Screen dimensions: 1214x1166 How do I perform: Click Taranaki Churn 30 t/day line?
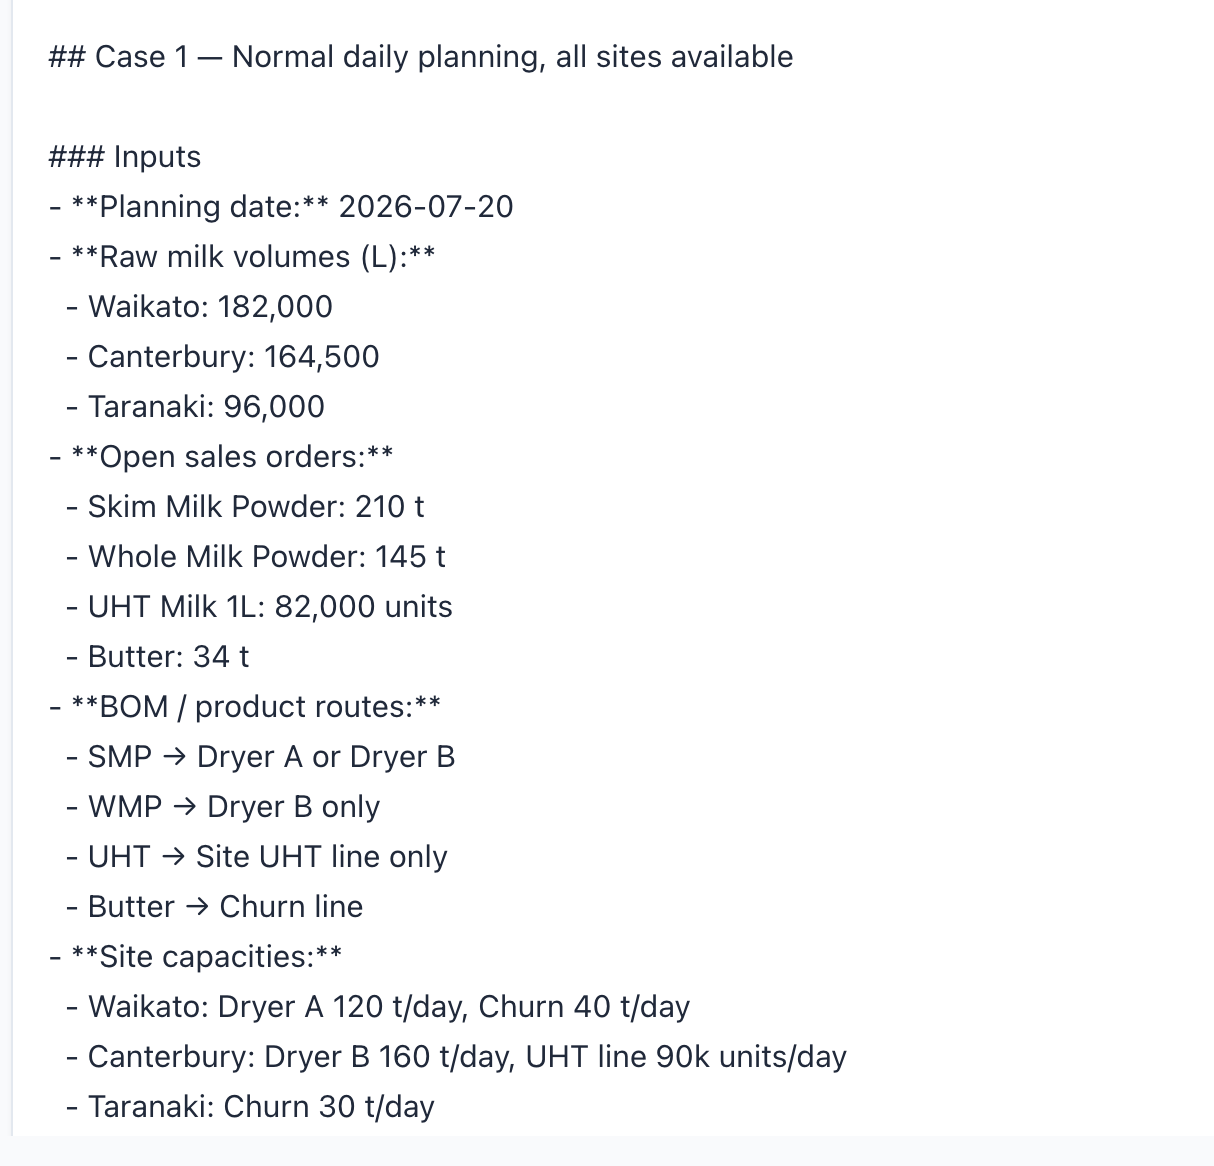pyautogui.click(x=250, y=1107)
